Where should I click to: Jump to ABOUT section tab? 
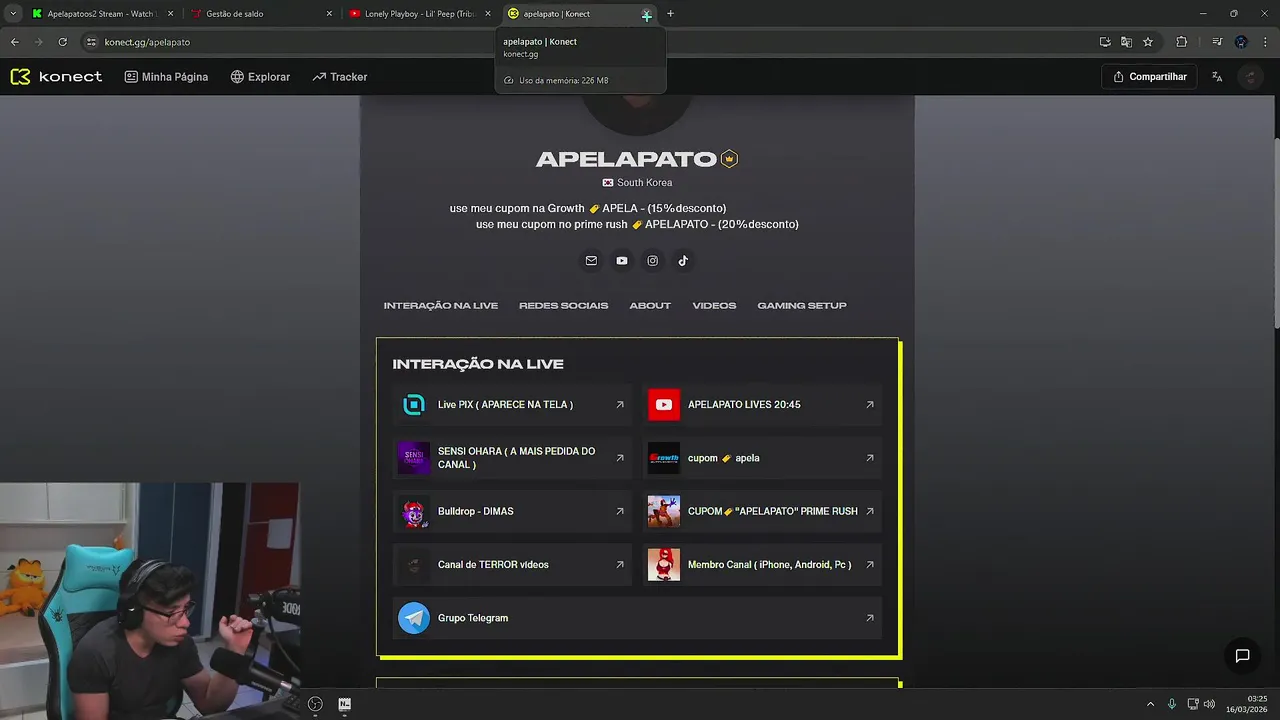point(650,305)
